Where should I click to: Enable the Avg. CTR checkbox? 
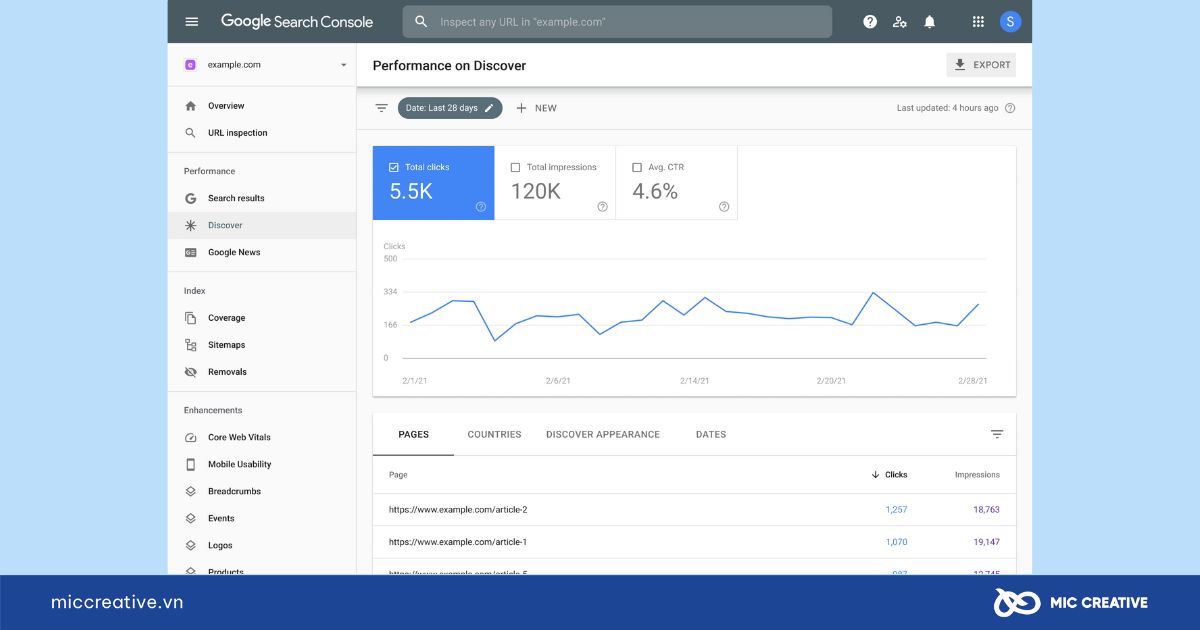click(x=637, y=167)
